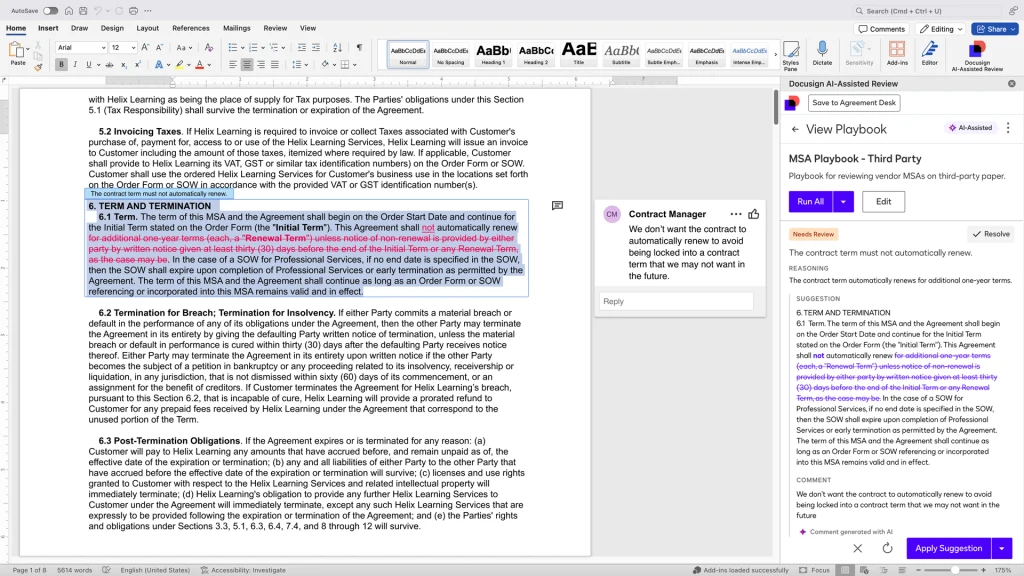
Task: Regenerate the suggestion with refresh icon
Action: click(x=887, y=548)
